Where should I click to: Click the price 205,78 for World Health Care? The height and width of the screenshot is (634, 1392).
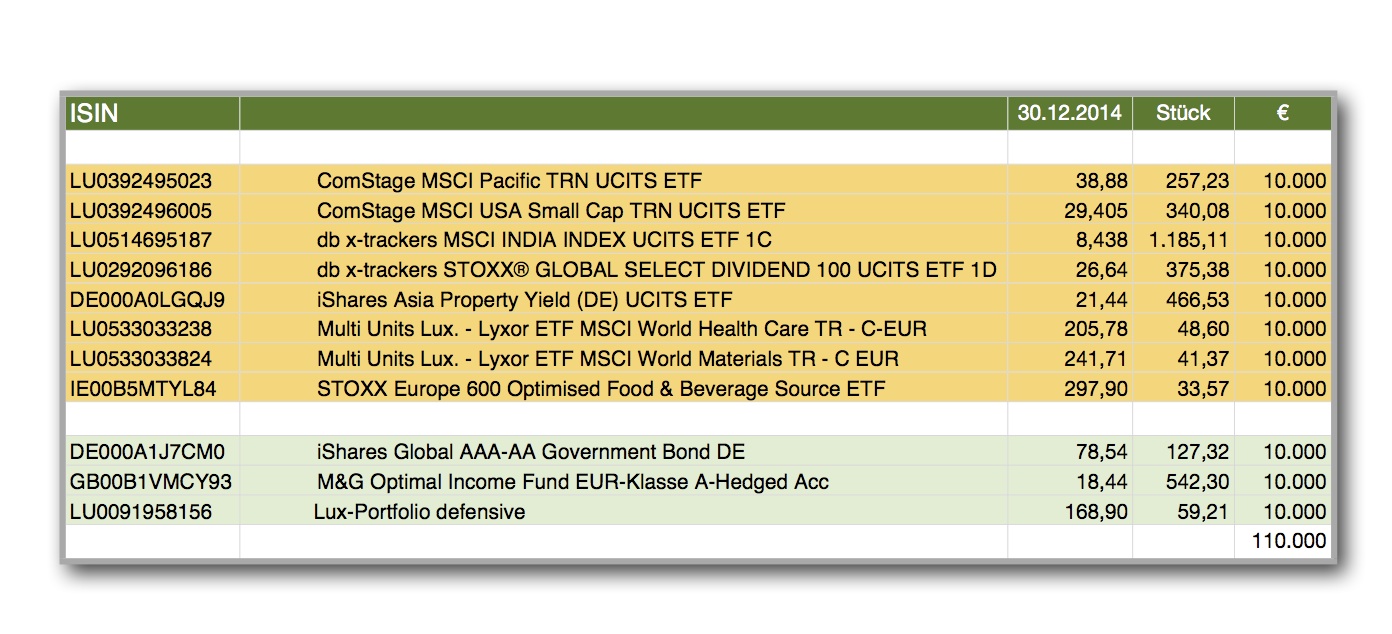tap(1096, 329)
